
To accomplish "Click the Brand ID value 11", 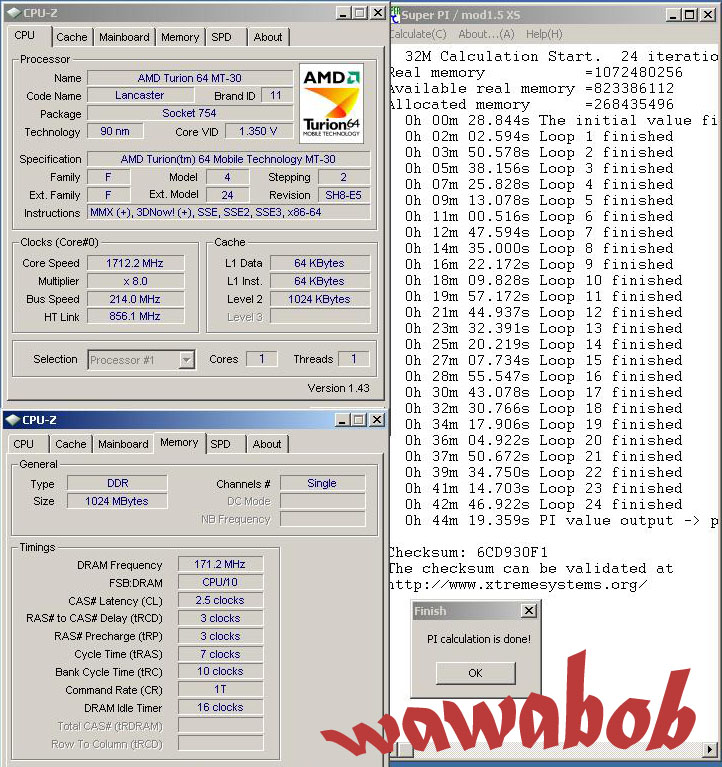I will 276,95.
